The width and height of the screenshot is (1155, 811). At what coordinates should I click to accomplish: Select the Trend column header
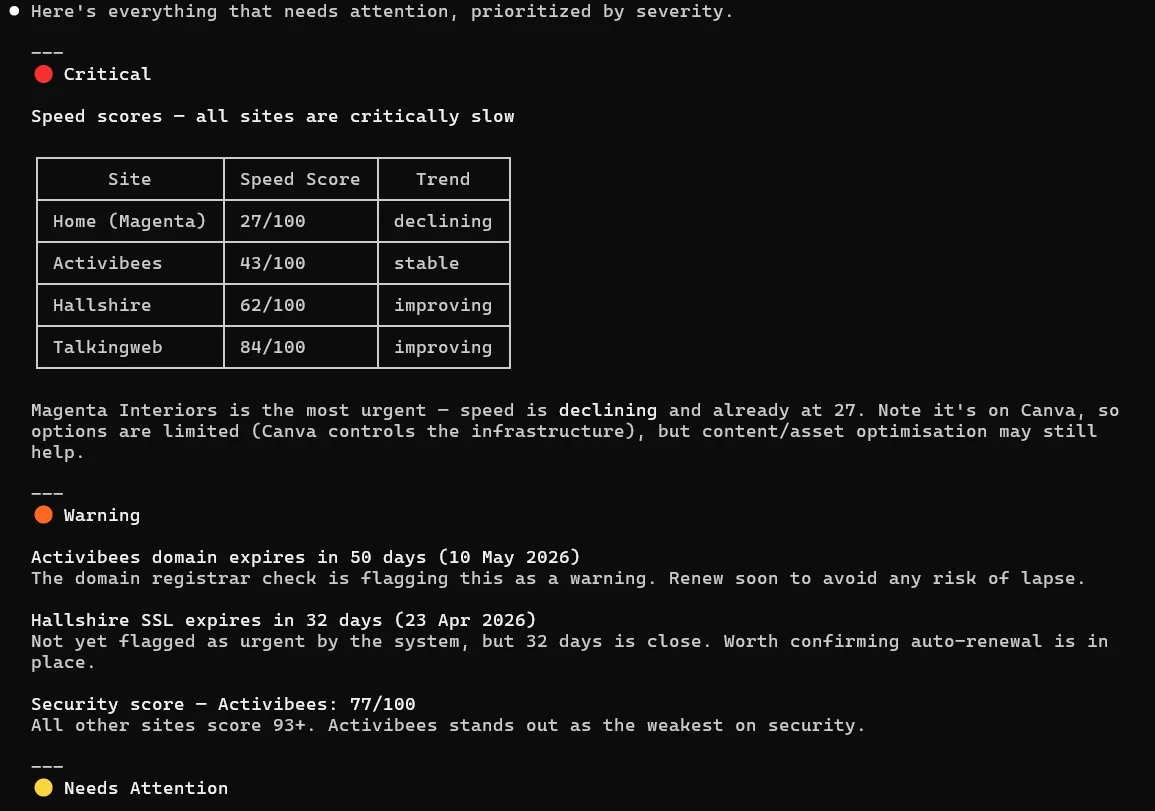pyautogui.click(x=443, y=179)
